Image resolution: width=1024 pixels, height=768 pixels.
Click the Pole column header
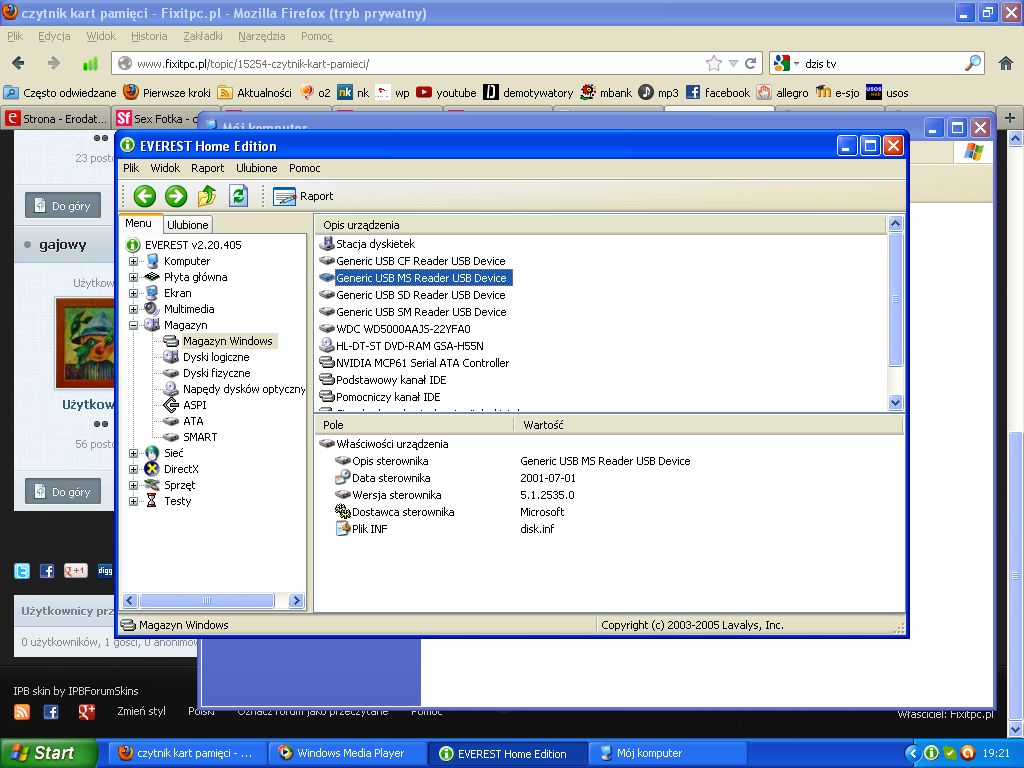pos(415,425)
